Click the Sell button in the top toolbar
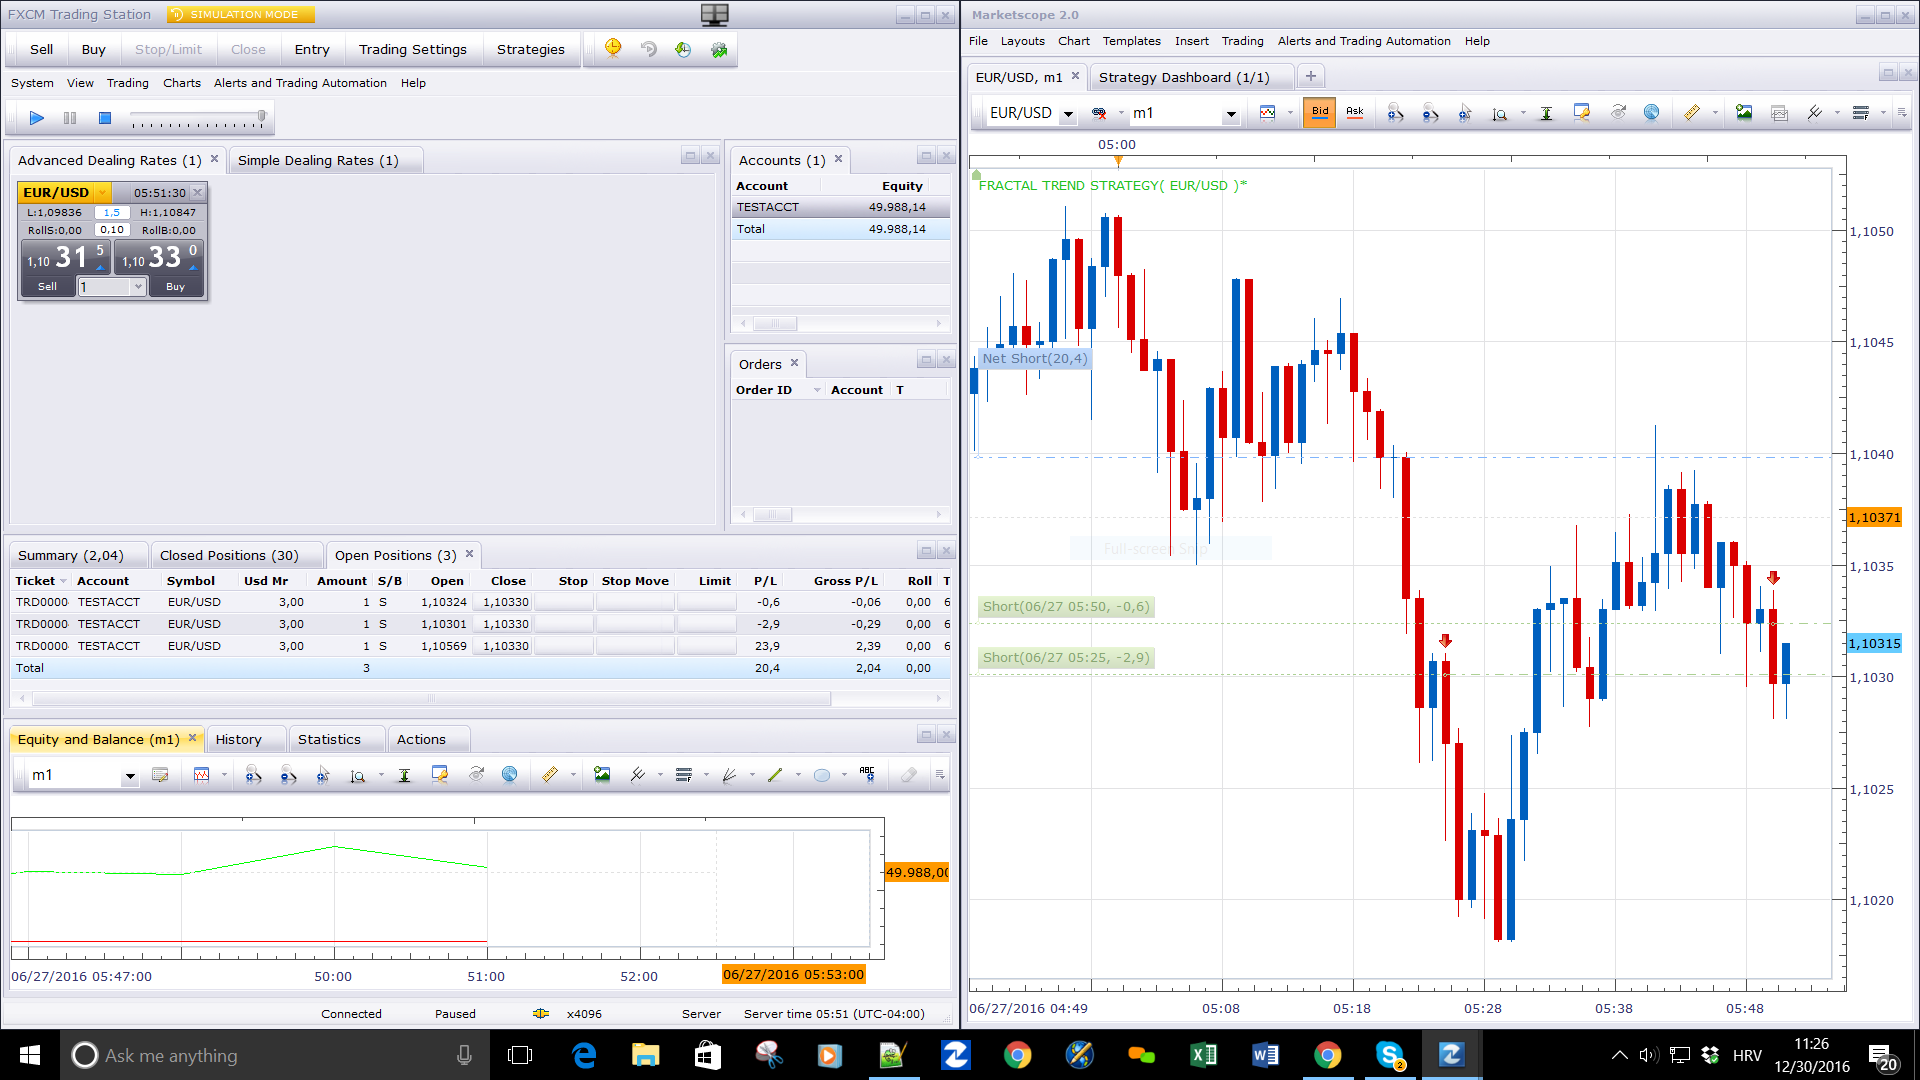1920x1080 pixels. tap(41, 49)
